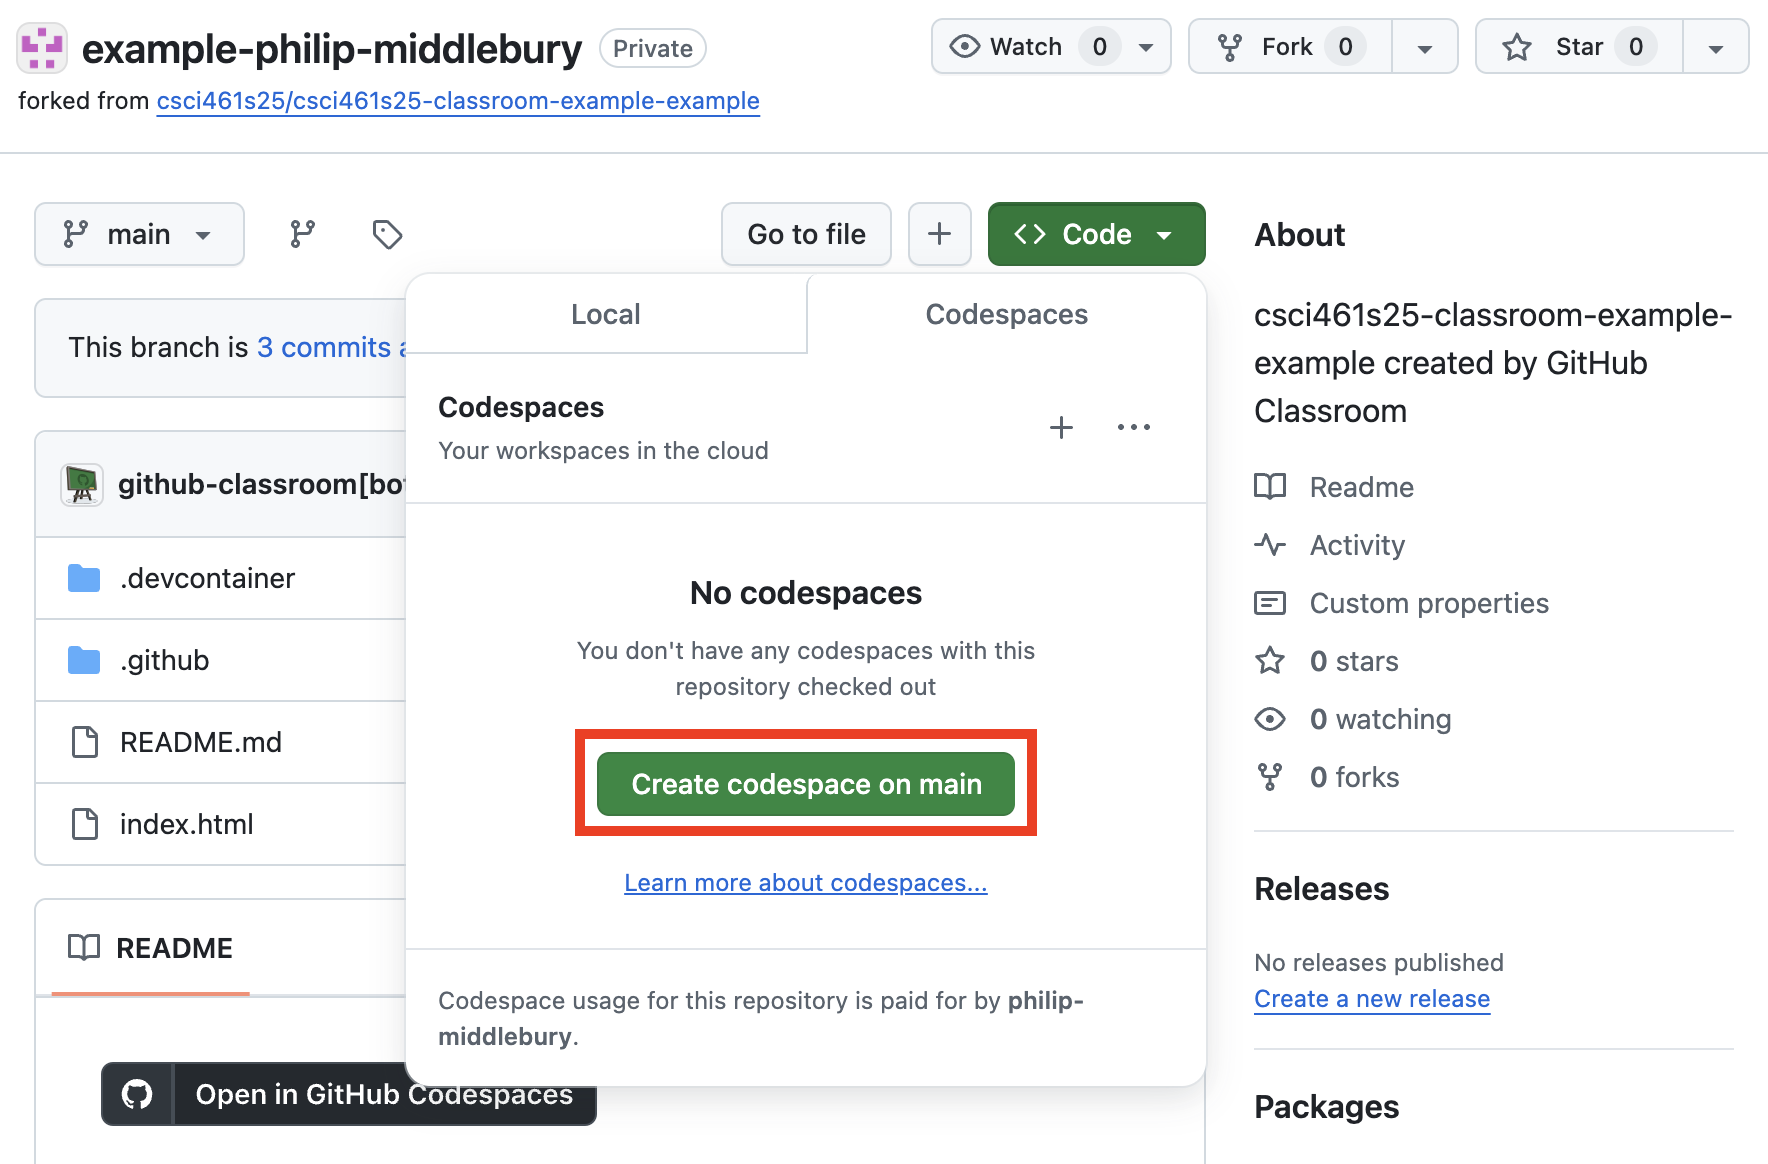Viewport: 1768px width, 1164px height.
Task: Click Create codespace on main
Action: pos(806,784)
